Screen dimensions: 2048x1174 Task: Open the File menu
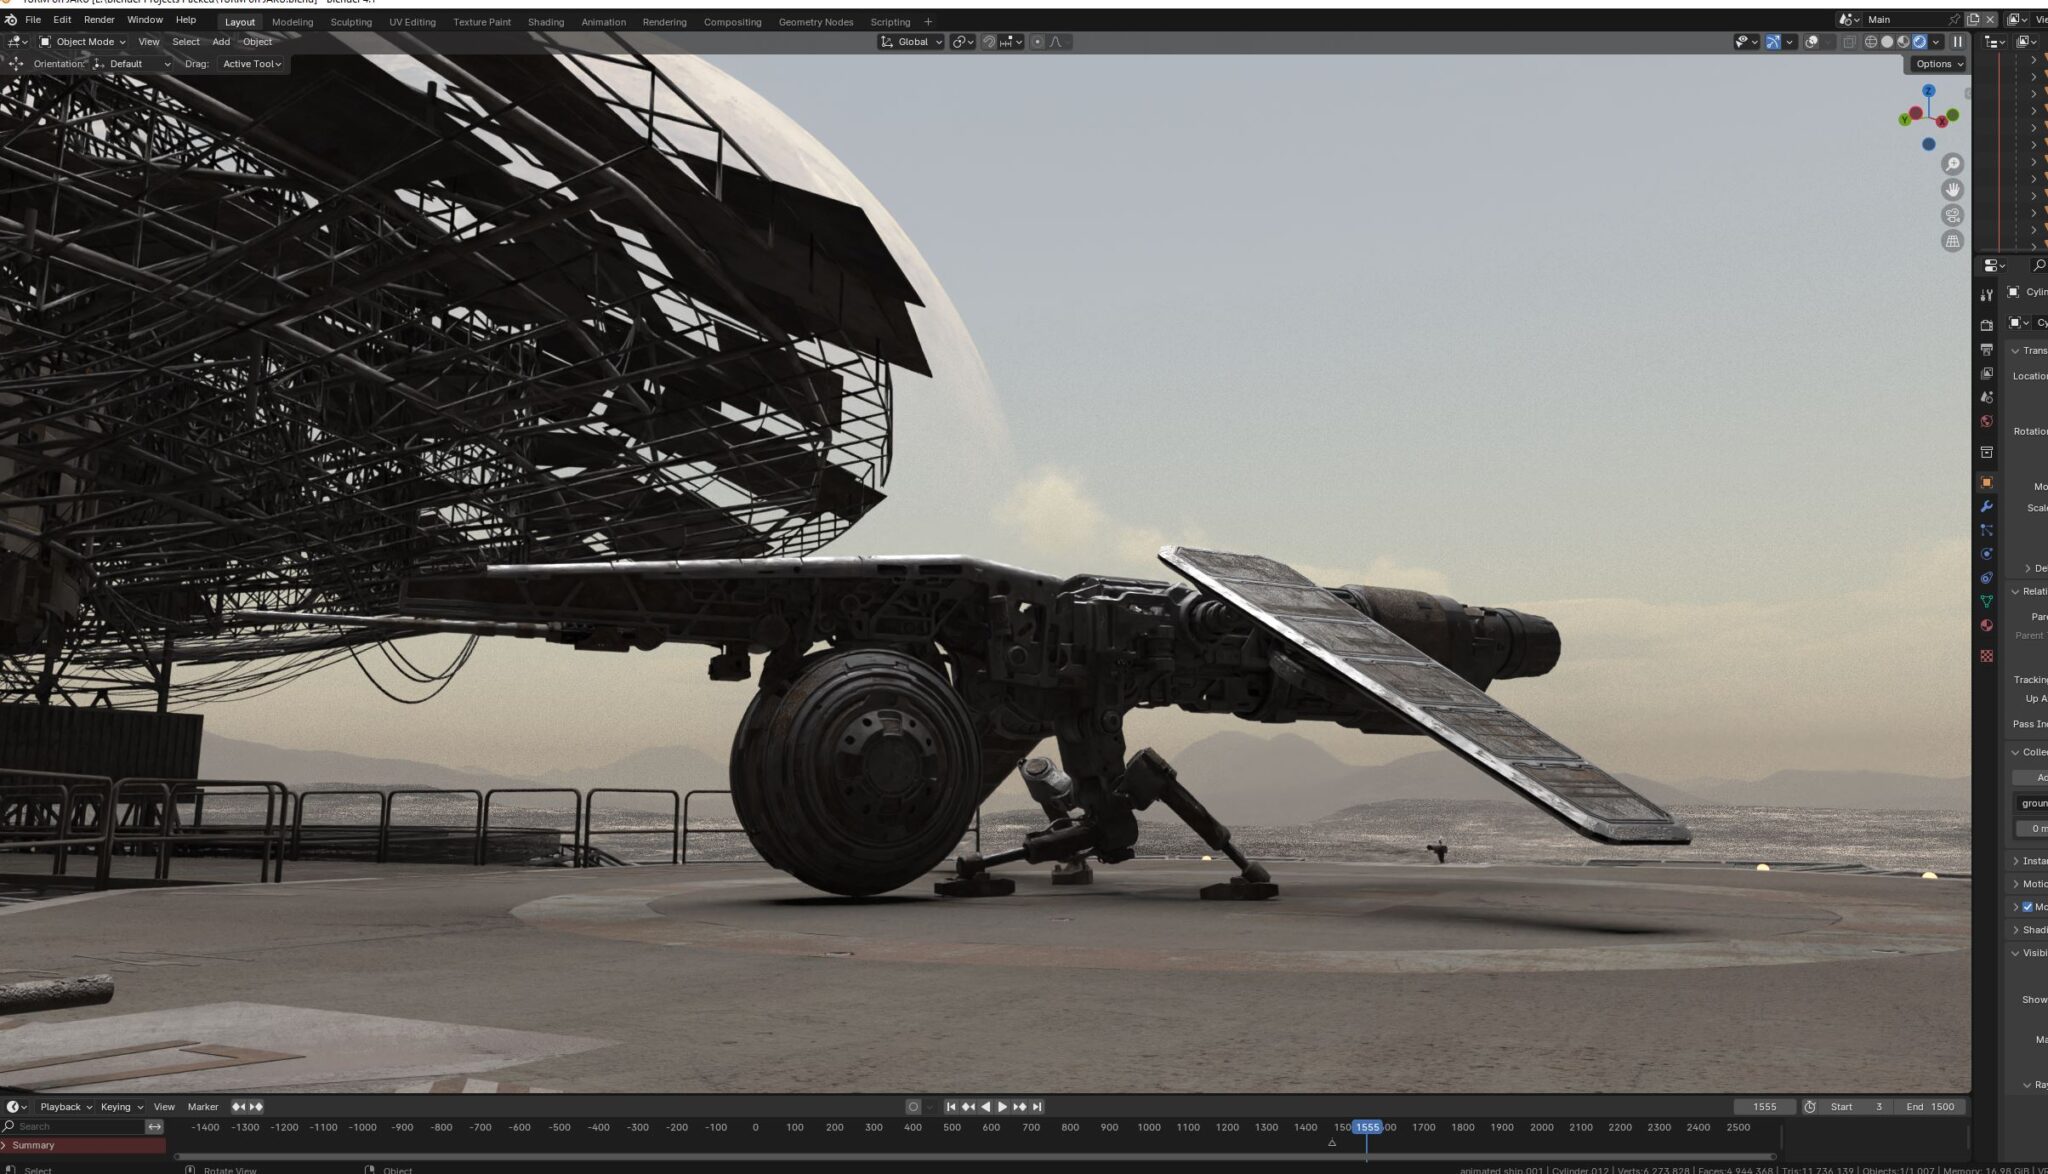(x=33, y=20)
